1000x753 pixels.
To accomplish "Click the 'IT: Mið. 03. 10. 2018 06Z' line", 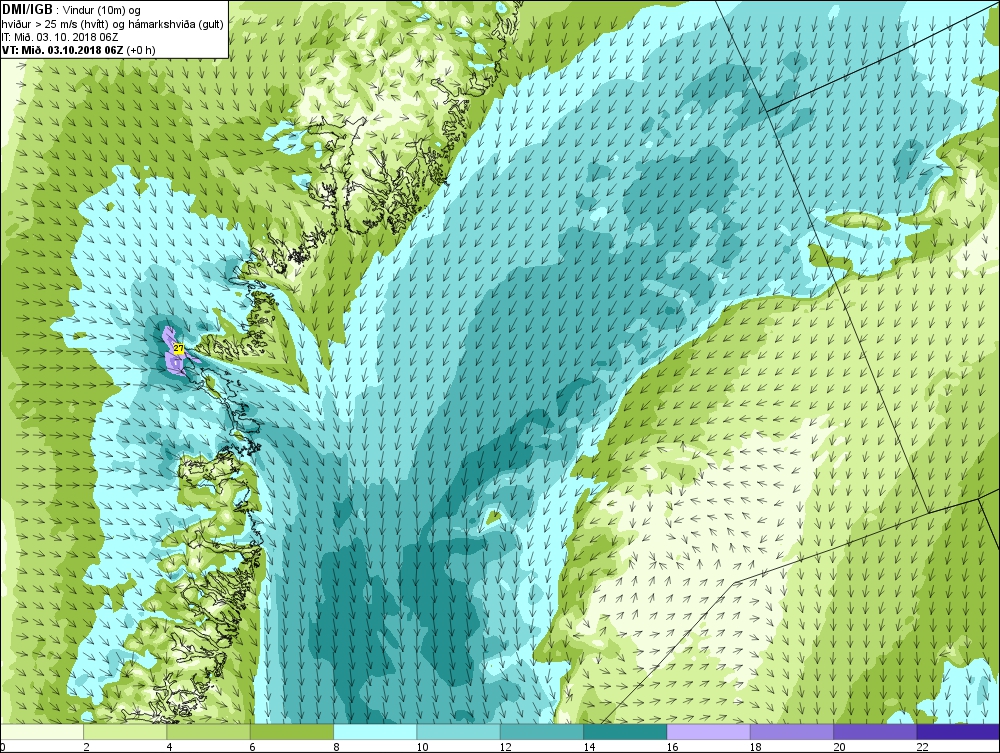I will 59,37.
